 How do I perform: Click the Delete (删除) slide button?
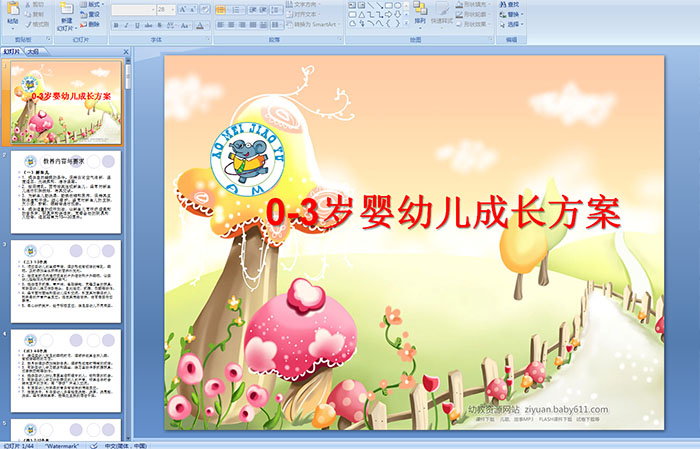tap(90, 24)
